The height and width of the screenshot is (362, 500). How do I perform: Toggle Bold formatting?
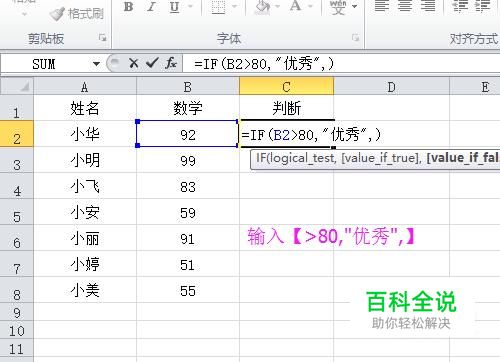pos(128,7)
